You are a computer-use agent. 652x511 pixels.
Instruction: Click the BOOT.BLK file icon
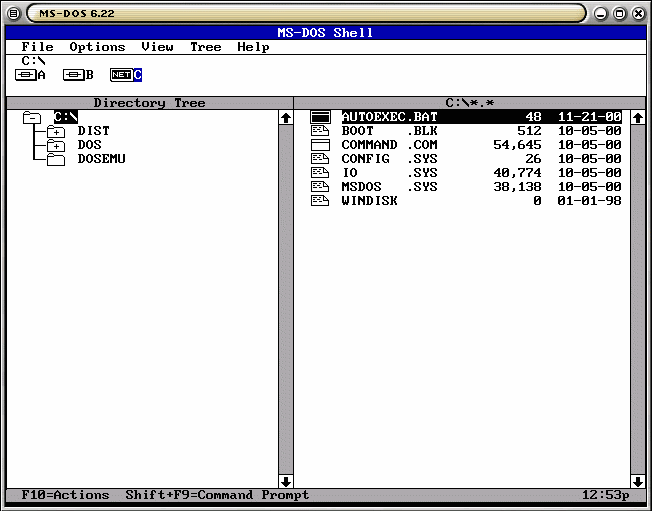click(320, 131)
